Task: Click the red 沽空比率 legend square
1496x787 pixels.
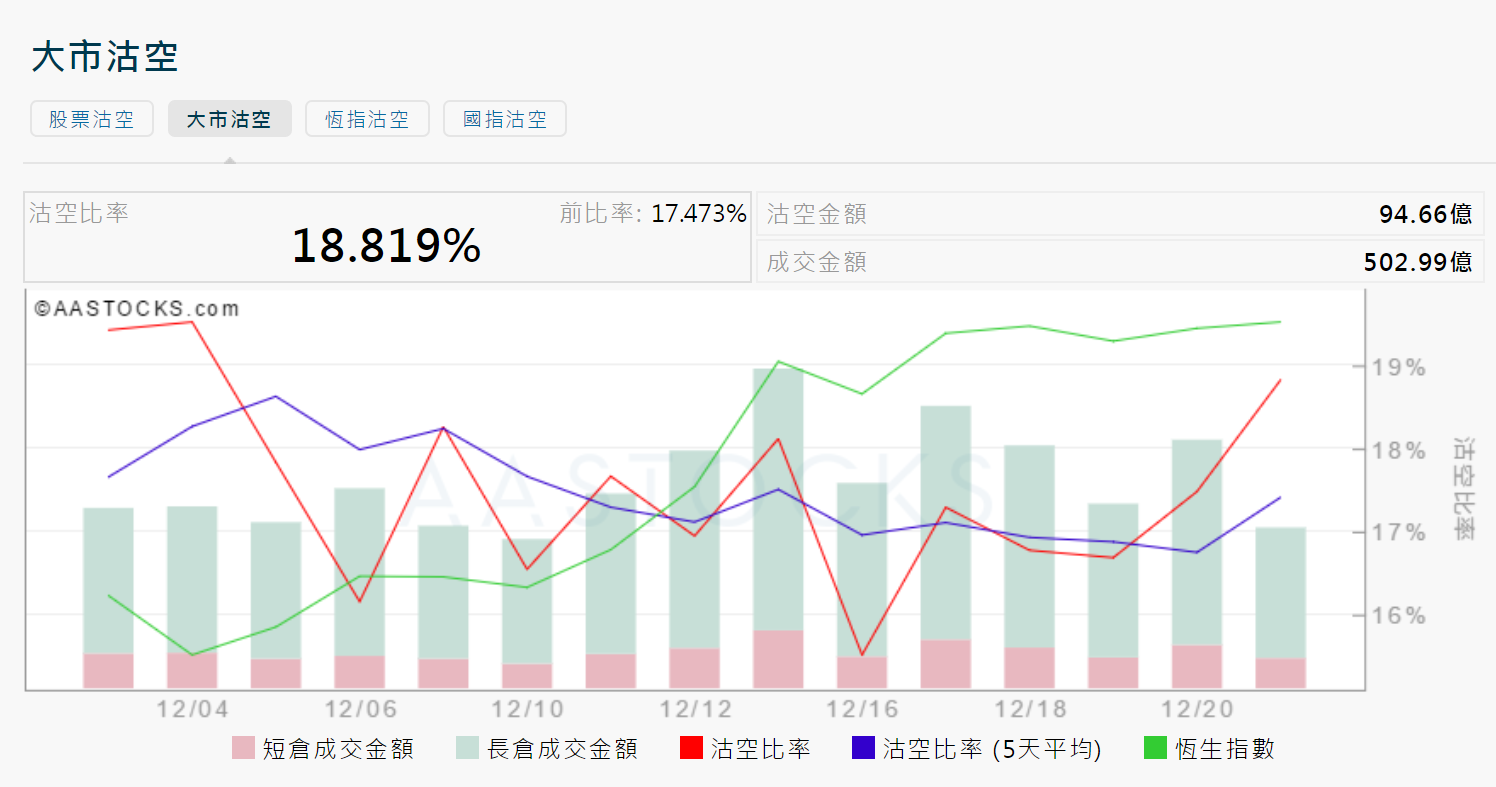Action: (691, 748)
